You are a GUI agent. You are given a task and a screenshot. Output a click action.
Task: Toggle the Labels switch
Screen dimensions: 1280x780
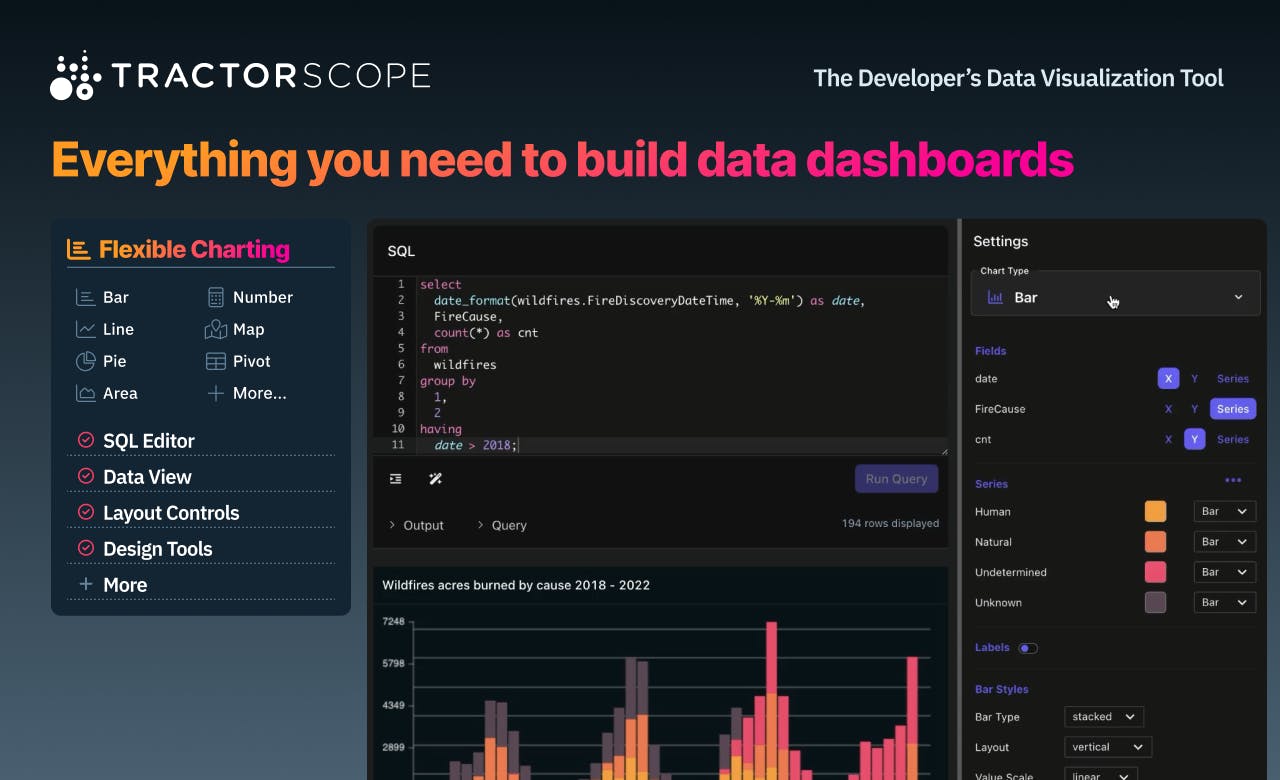click(1028, 648)
